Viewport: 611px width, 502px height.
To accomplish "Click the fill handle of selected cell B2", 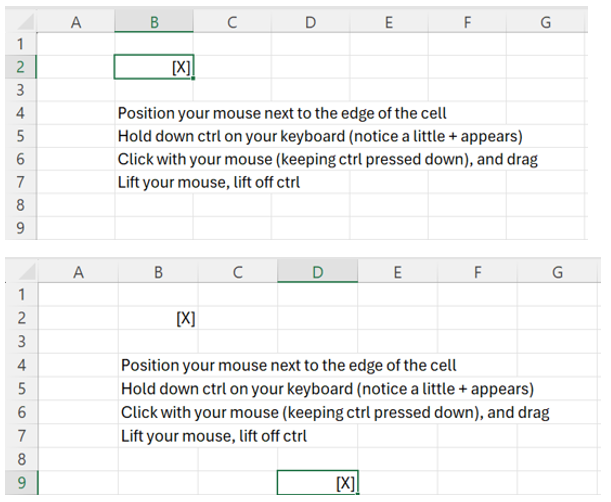I will coord(193,78).
